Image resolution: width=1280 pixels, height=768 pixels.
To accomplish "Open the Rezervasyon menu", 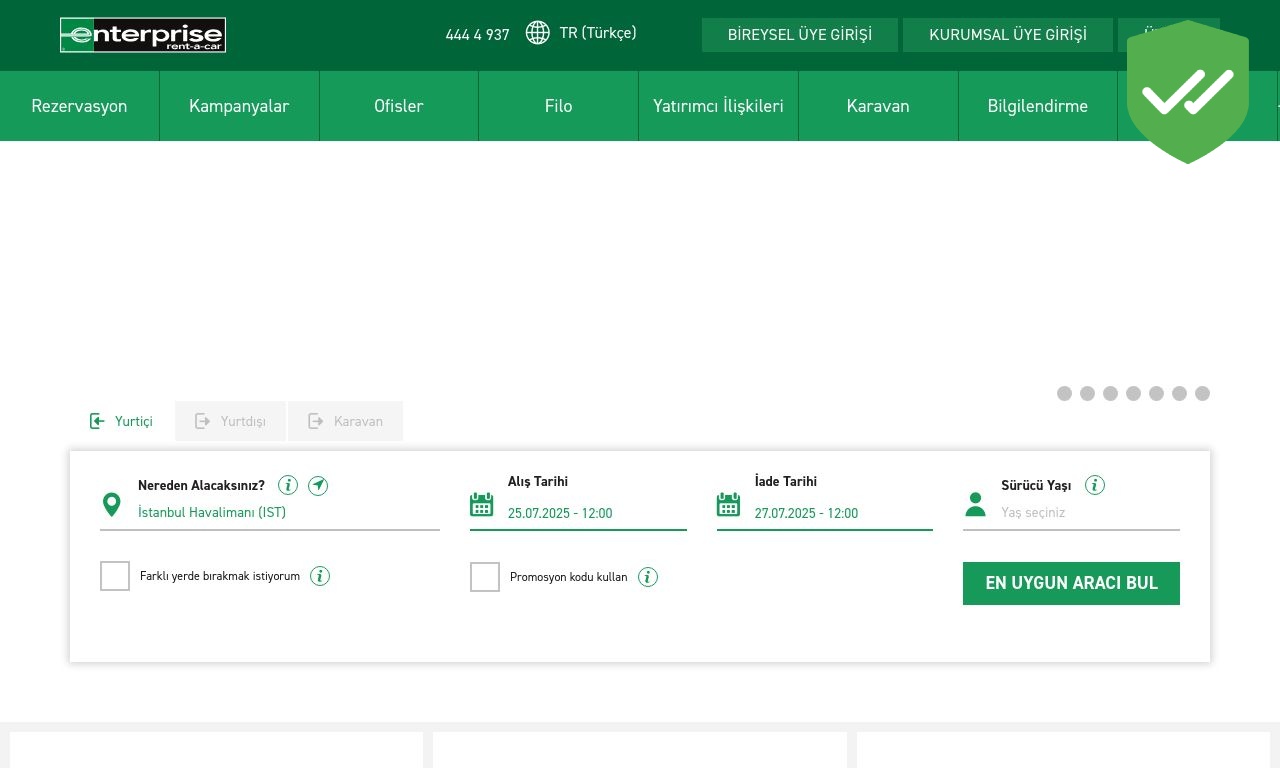I will pos(79,106).
